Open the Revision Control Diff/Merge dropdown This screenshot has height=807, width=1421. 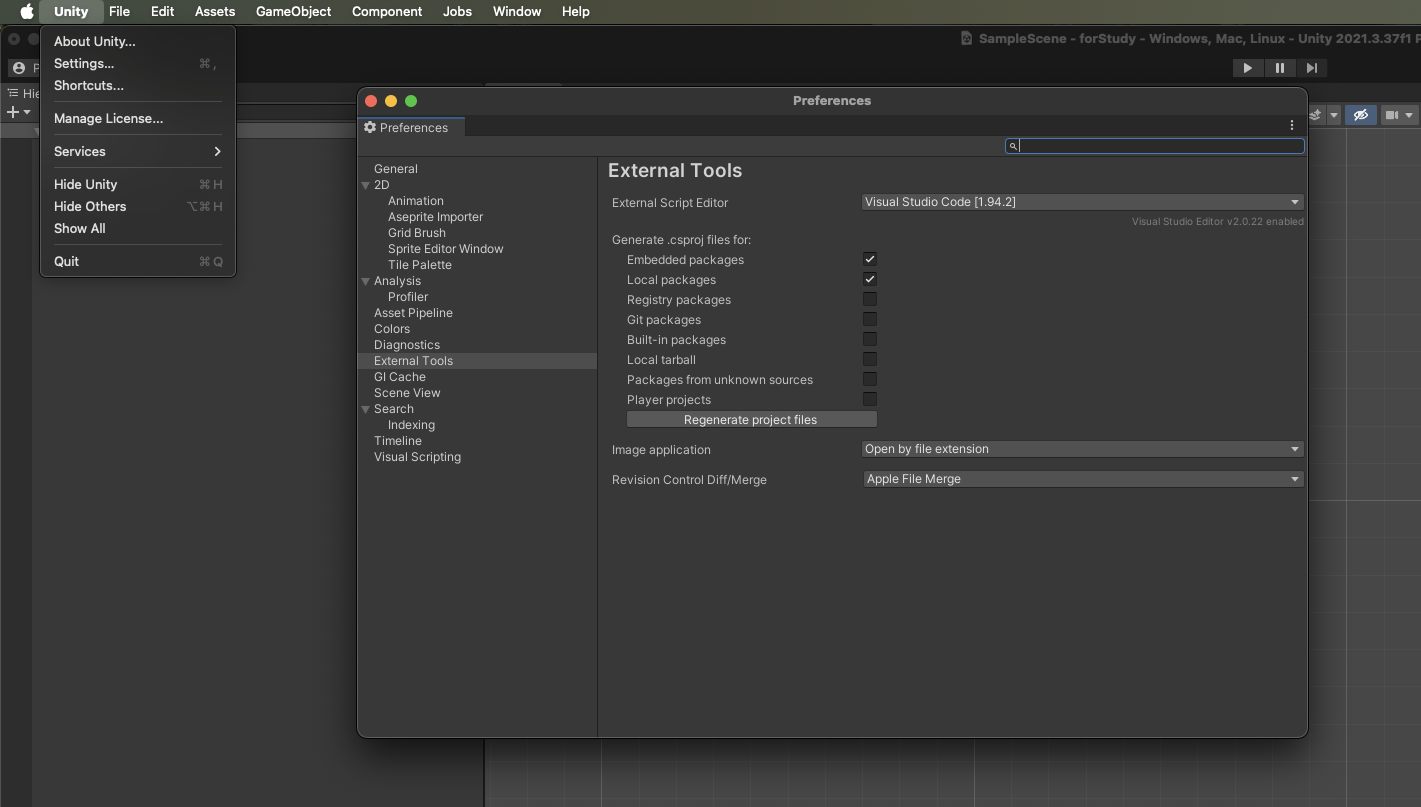pyautogui.click(x=1083, y=479)
